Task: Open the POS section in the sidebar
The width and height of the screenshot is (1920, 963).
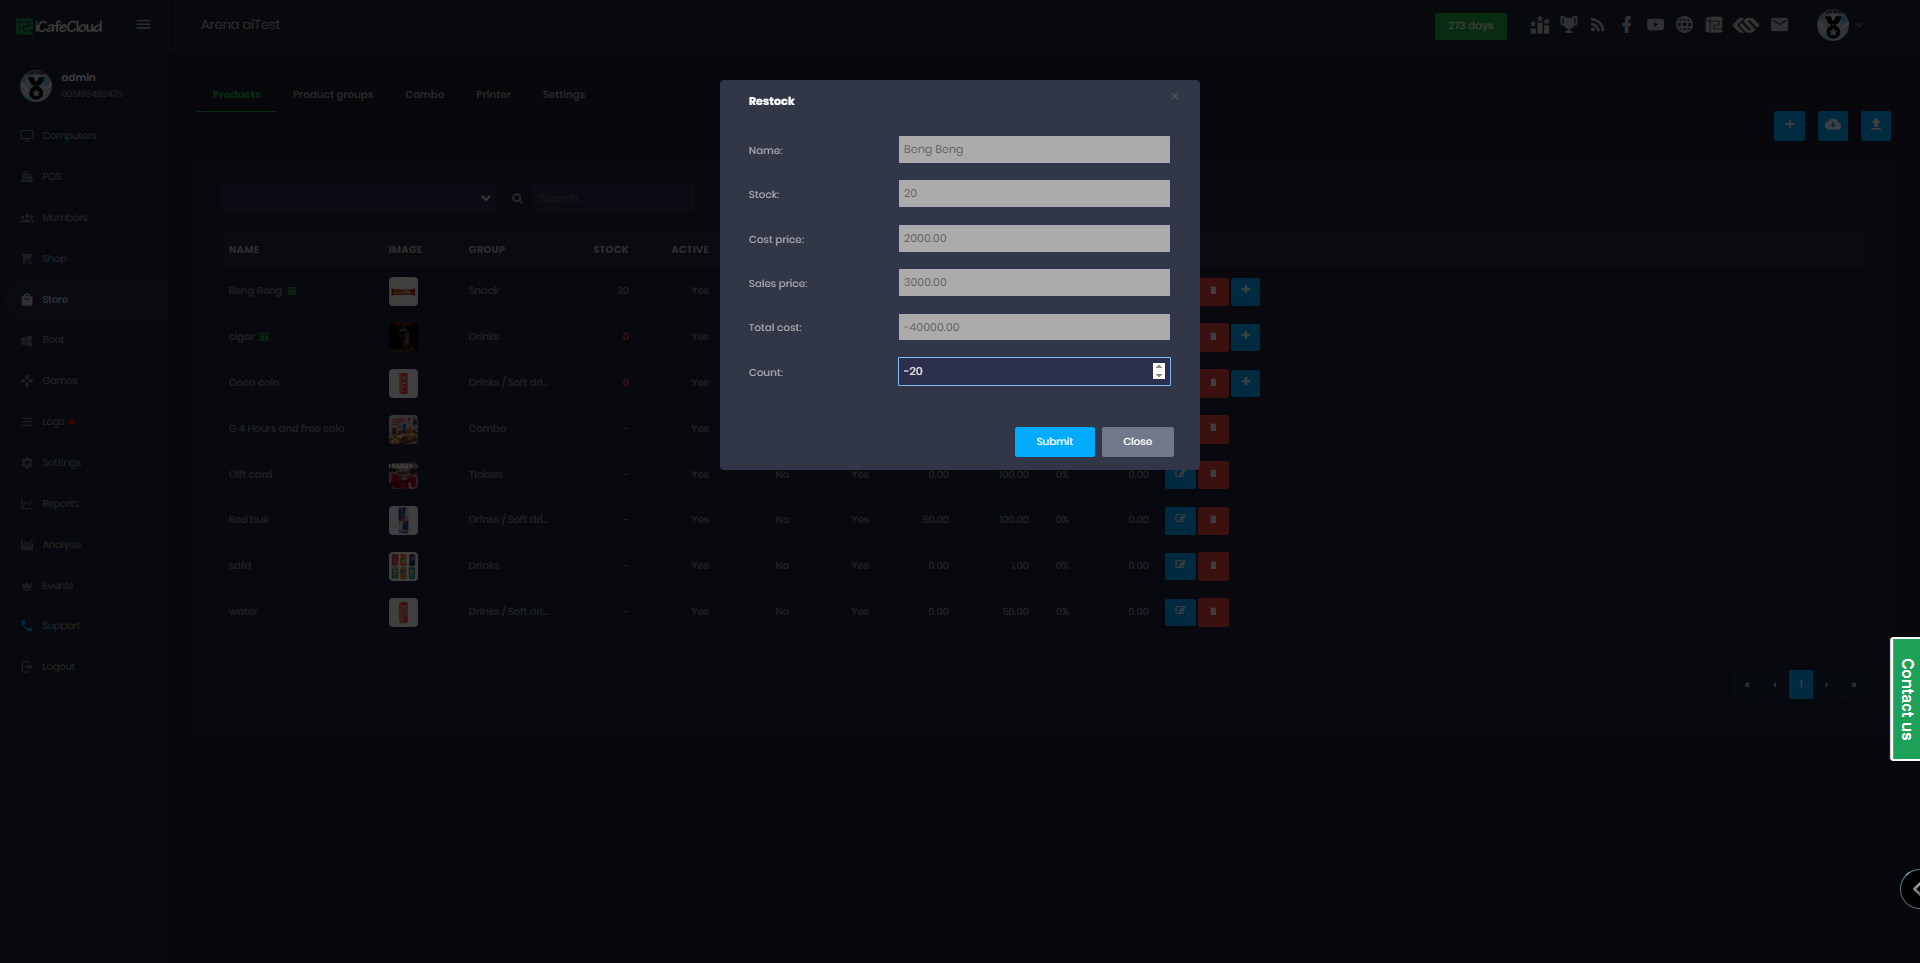Action: click(x=50, y=176)
